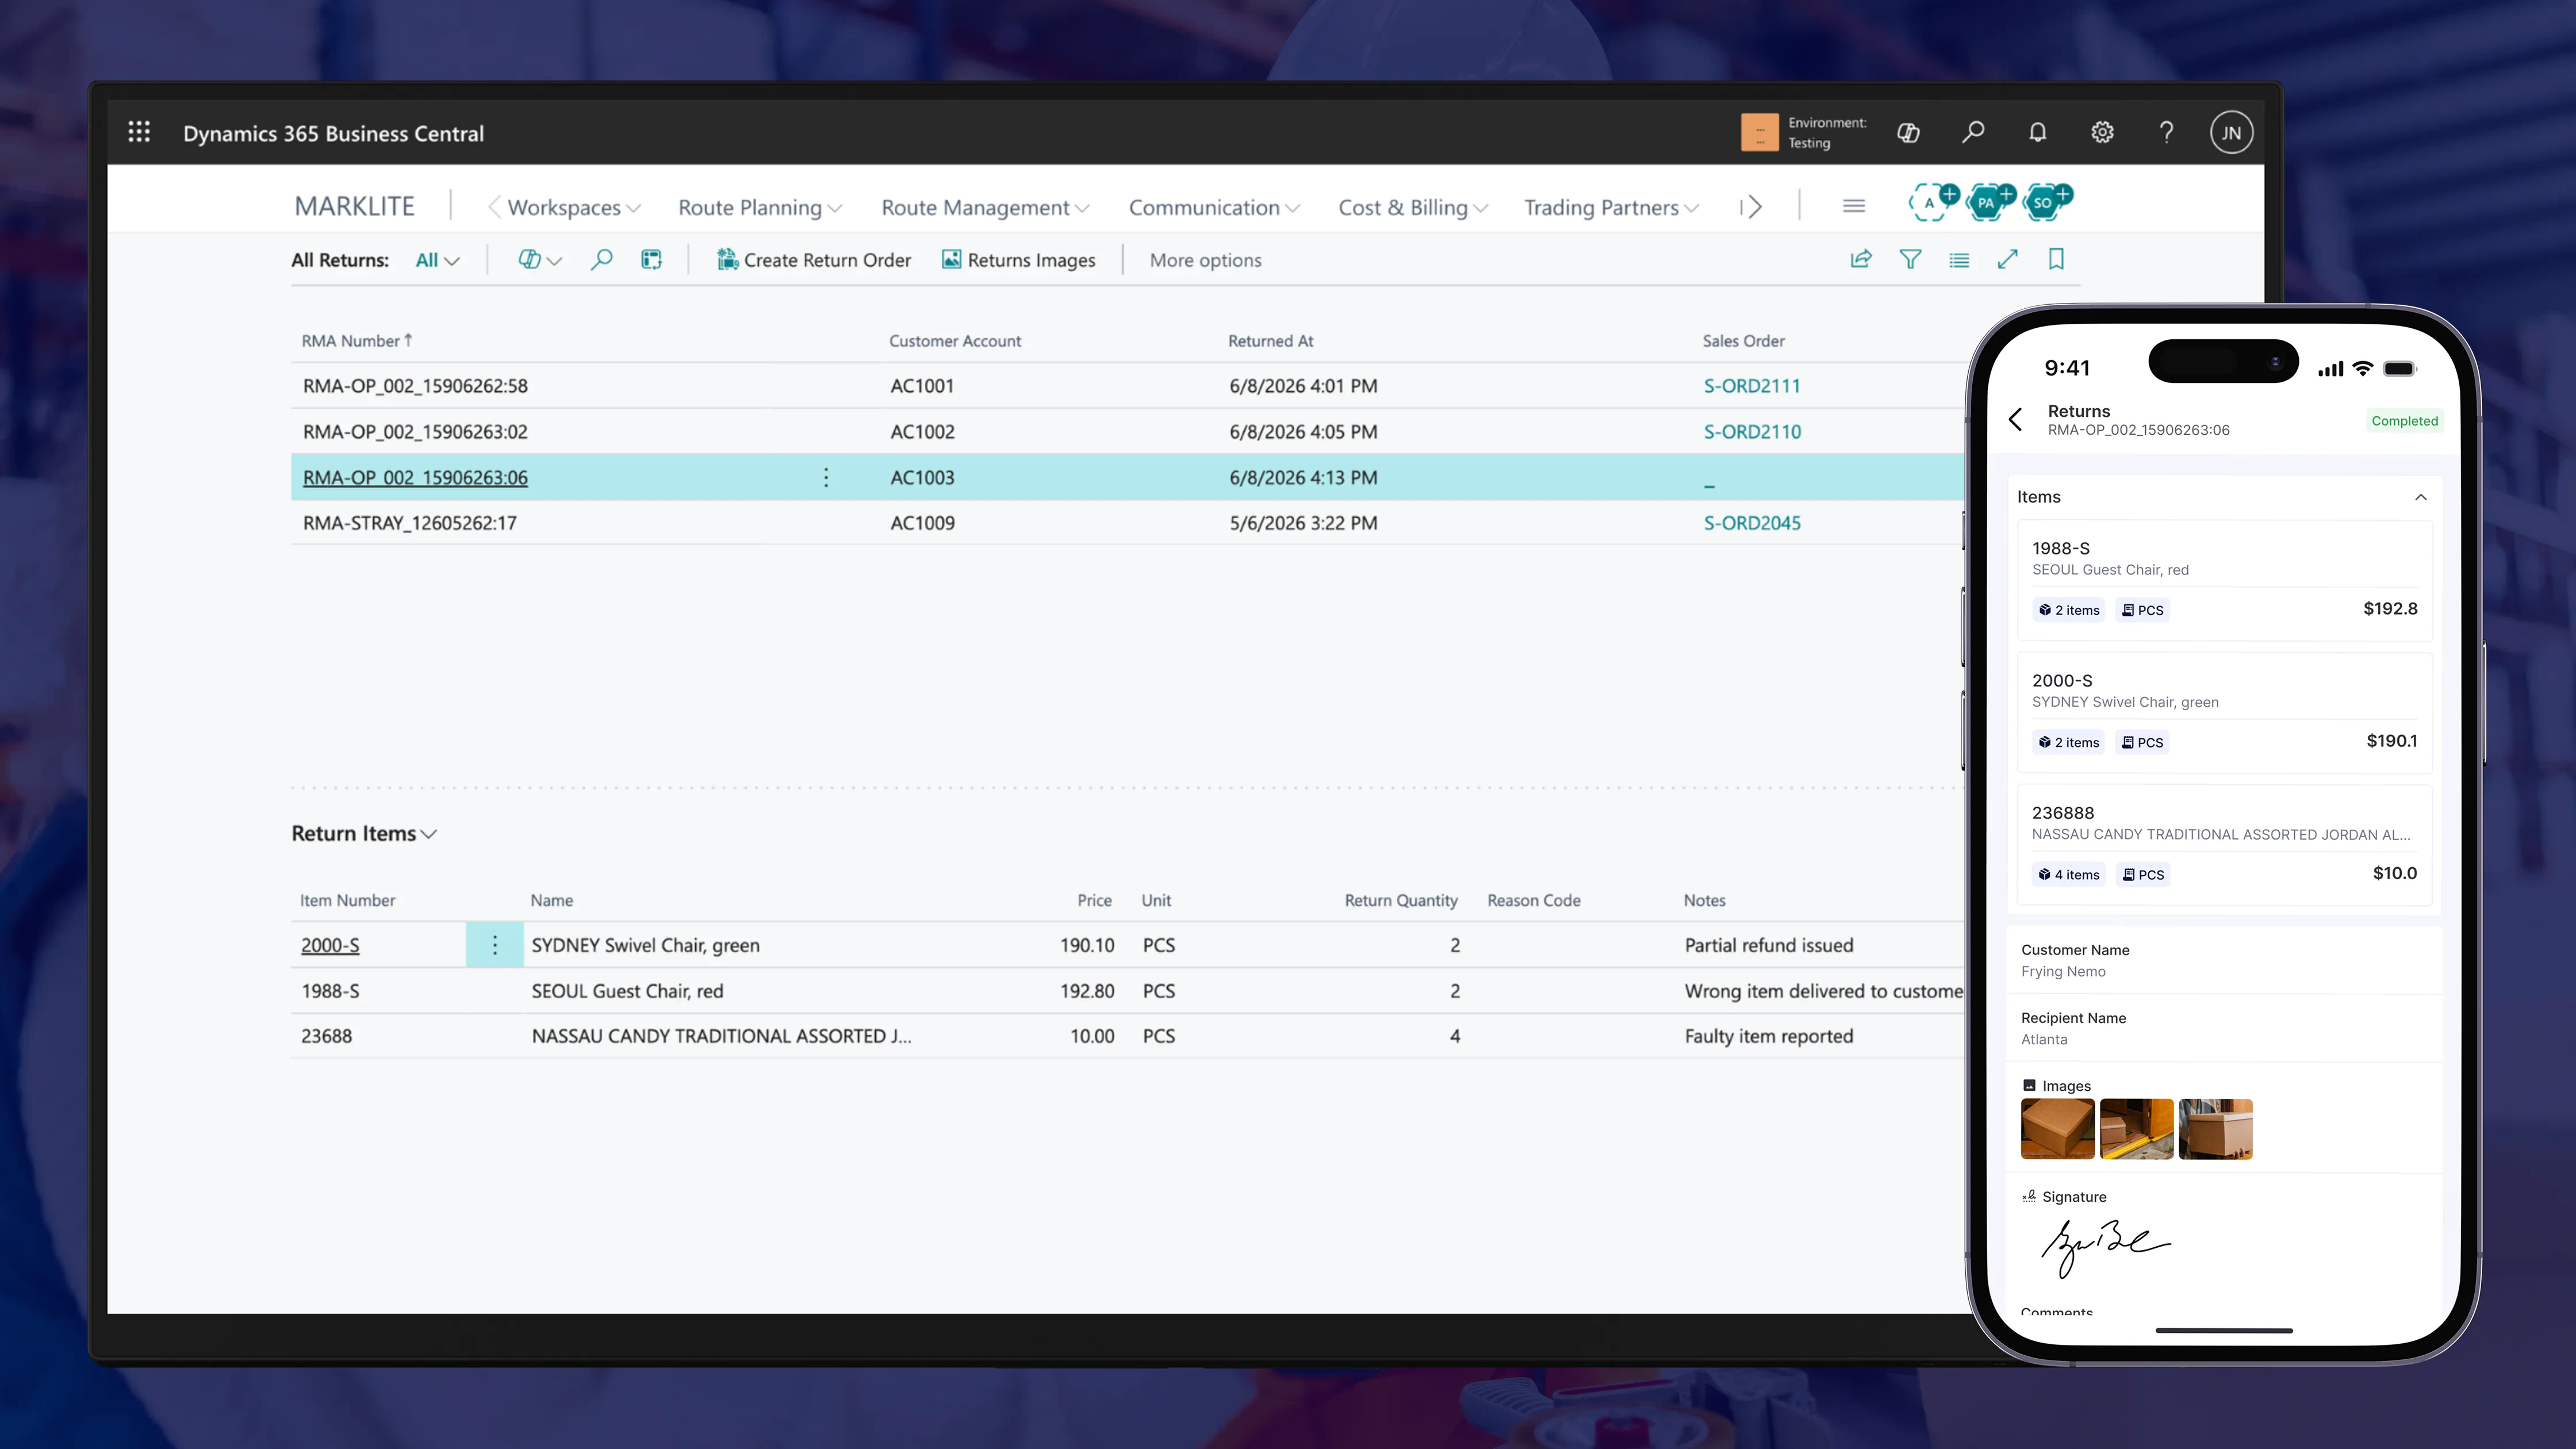Screen dimensions: 2576x1449
Task: Search the All Returns list
Action: [601, 260]
